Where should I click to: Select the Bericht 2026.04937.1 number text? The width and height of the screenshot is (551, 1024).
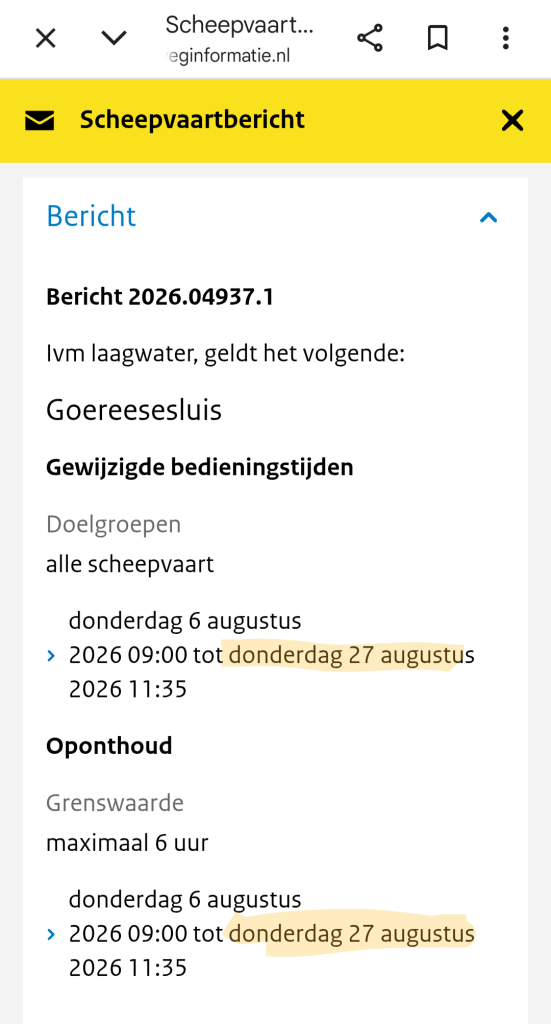[x=160, y=297]
